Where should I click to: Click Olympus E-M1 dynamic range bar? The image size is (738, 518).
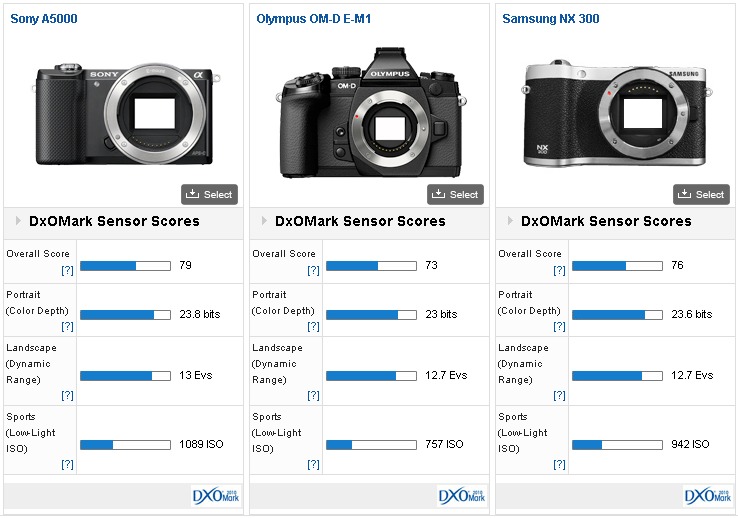pyautogui.click(x=371, y=376)
